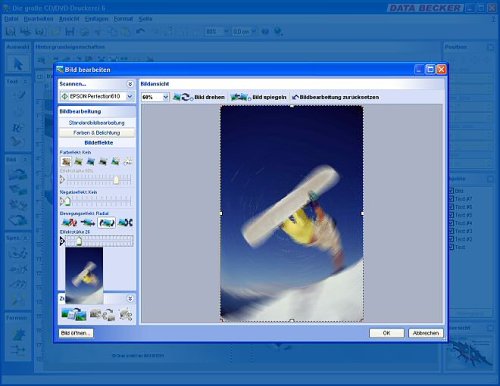Select the fourth Farbeffekt icon

coord(103,162)
